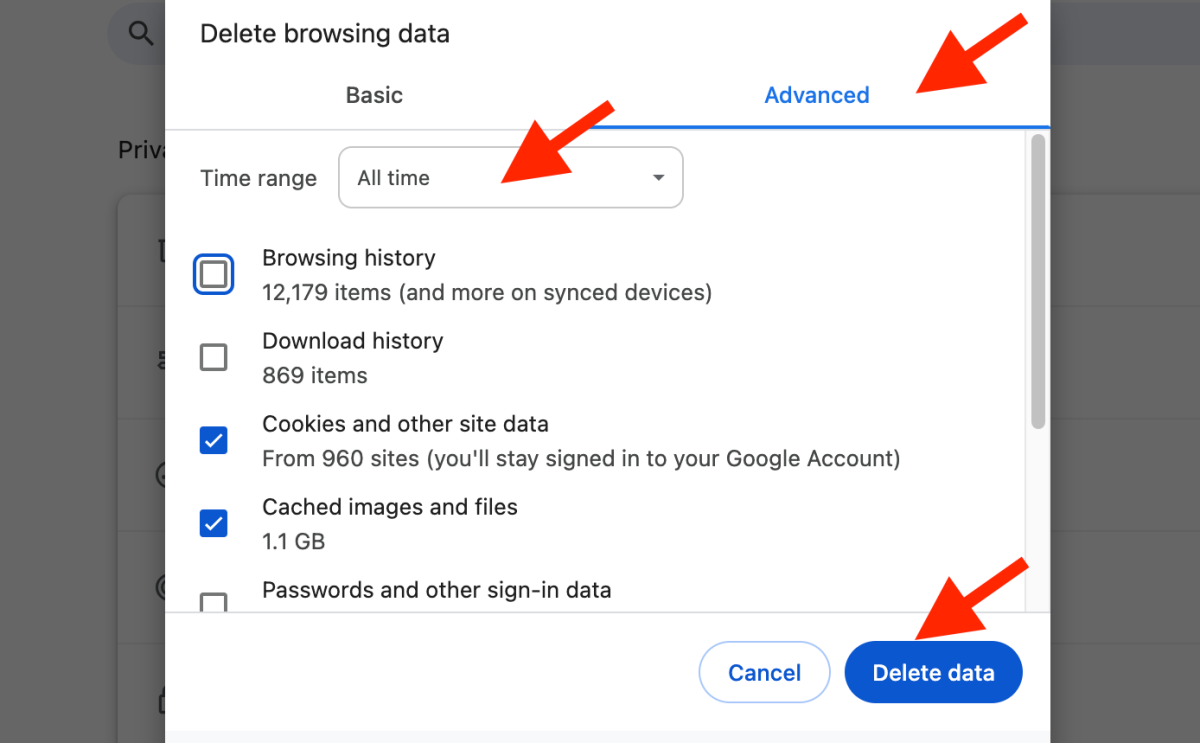Screen dimensions: 1200x743
Task: Enable the Download history checkbox
Action: tap(213, 357)
